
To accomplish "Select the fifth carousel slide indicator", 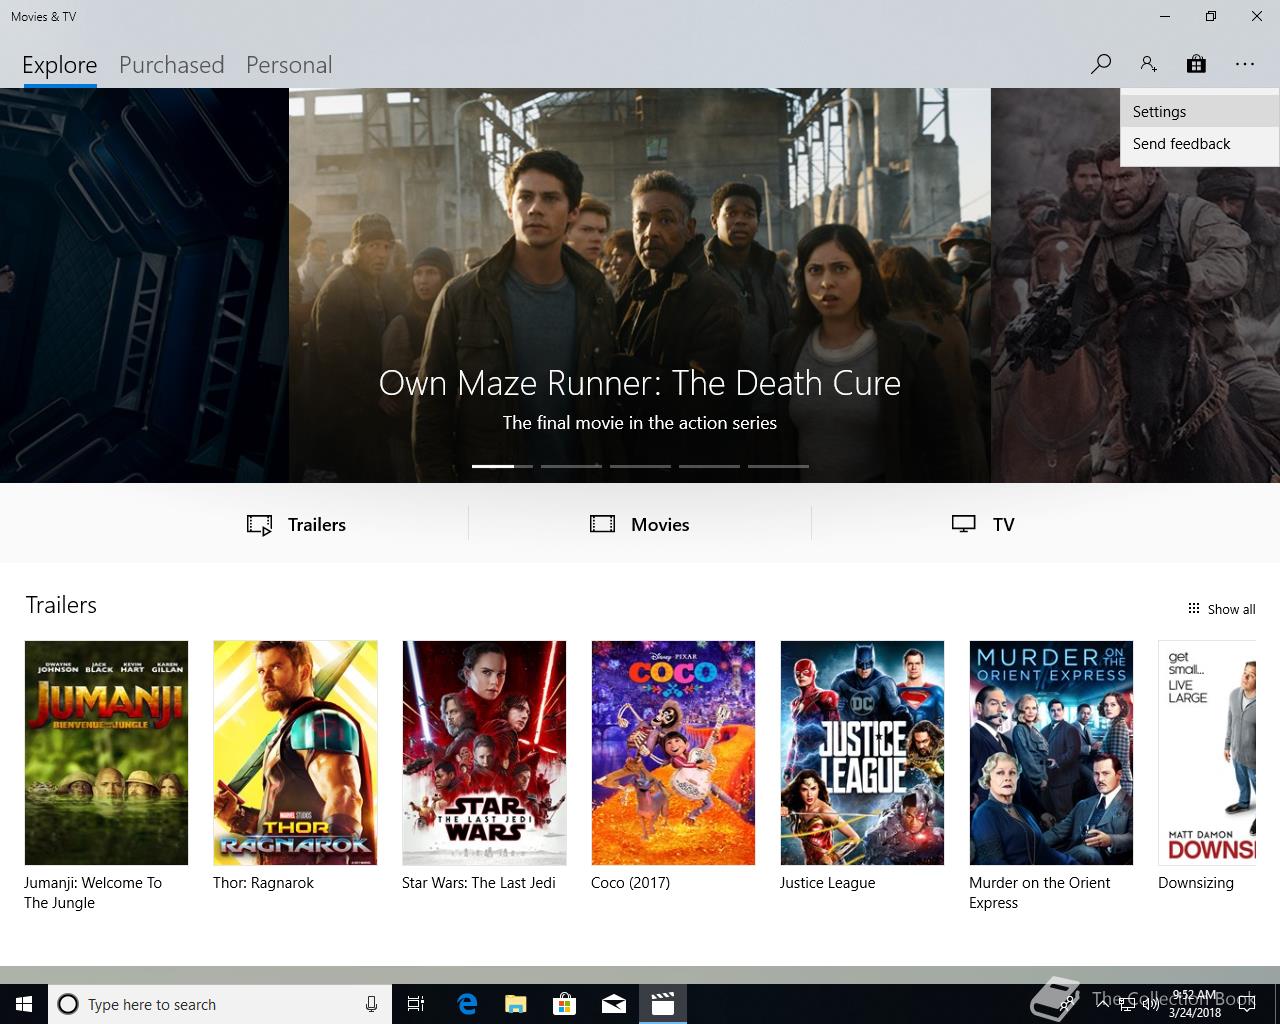I will click(778, 466).
